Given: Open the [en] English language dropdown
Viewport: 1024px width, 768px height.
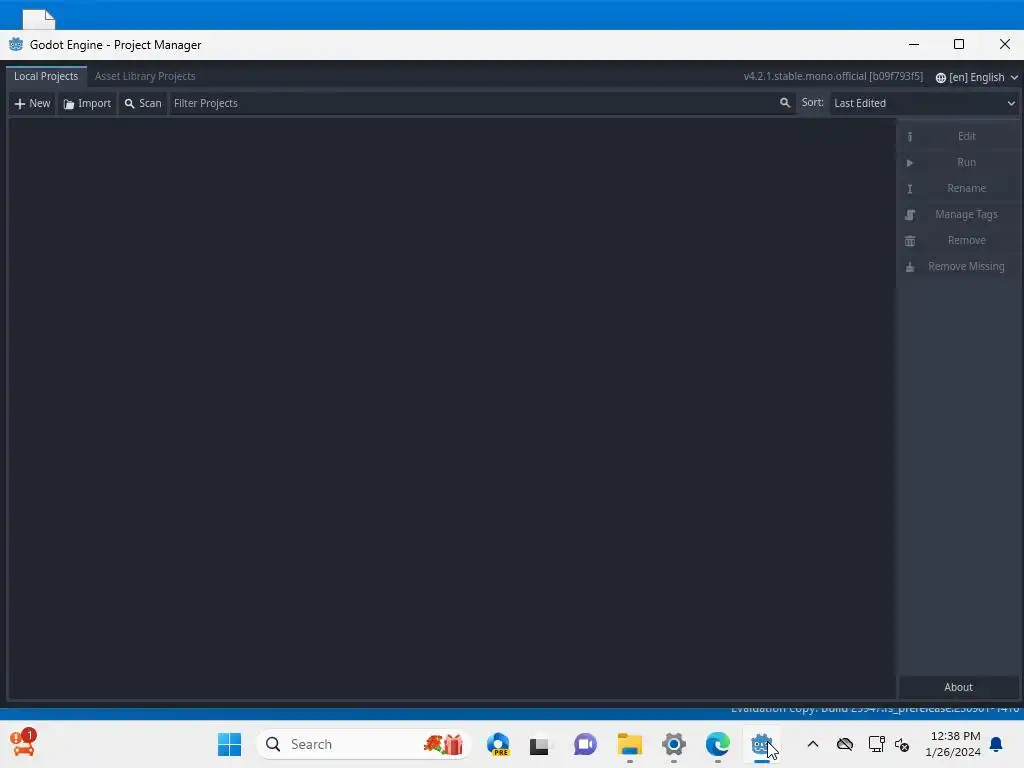Looking at the screenshot, I should click(976, 77).
